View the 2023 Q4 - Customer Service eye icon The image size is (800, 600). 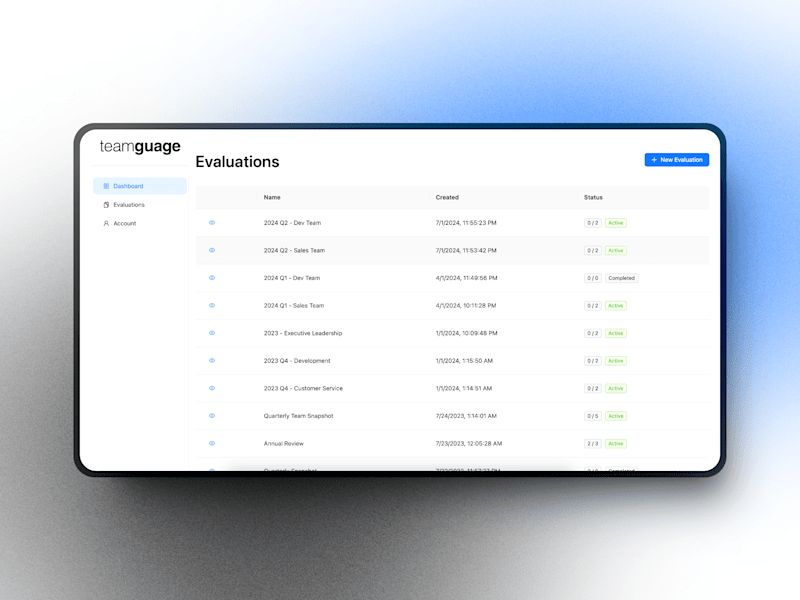212,388
